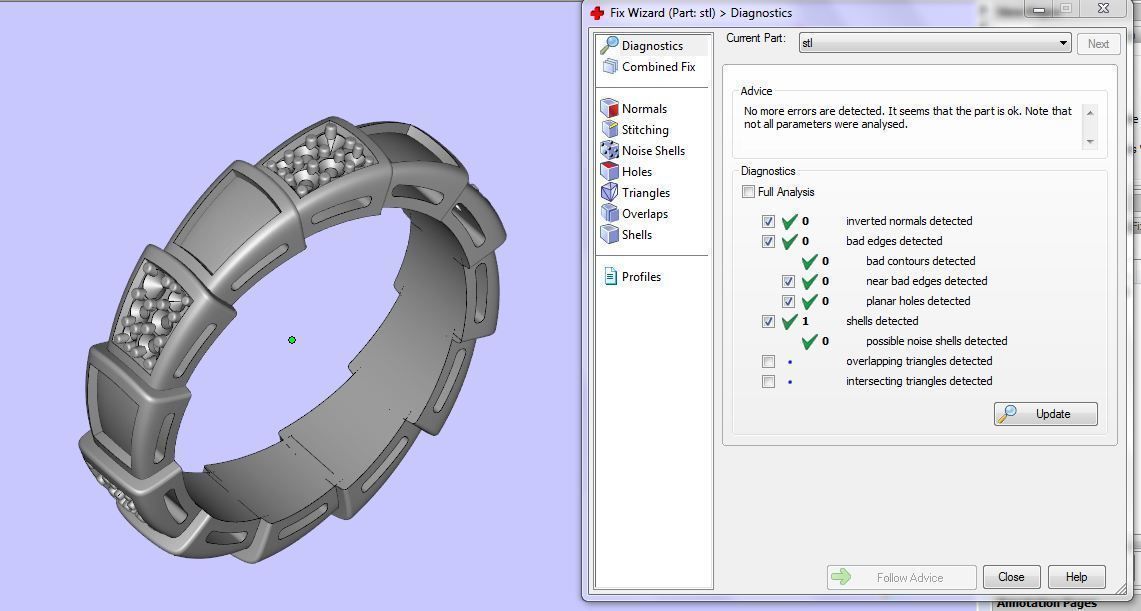Click the Close button

(1011, 577)
